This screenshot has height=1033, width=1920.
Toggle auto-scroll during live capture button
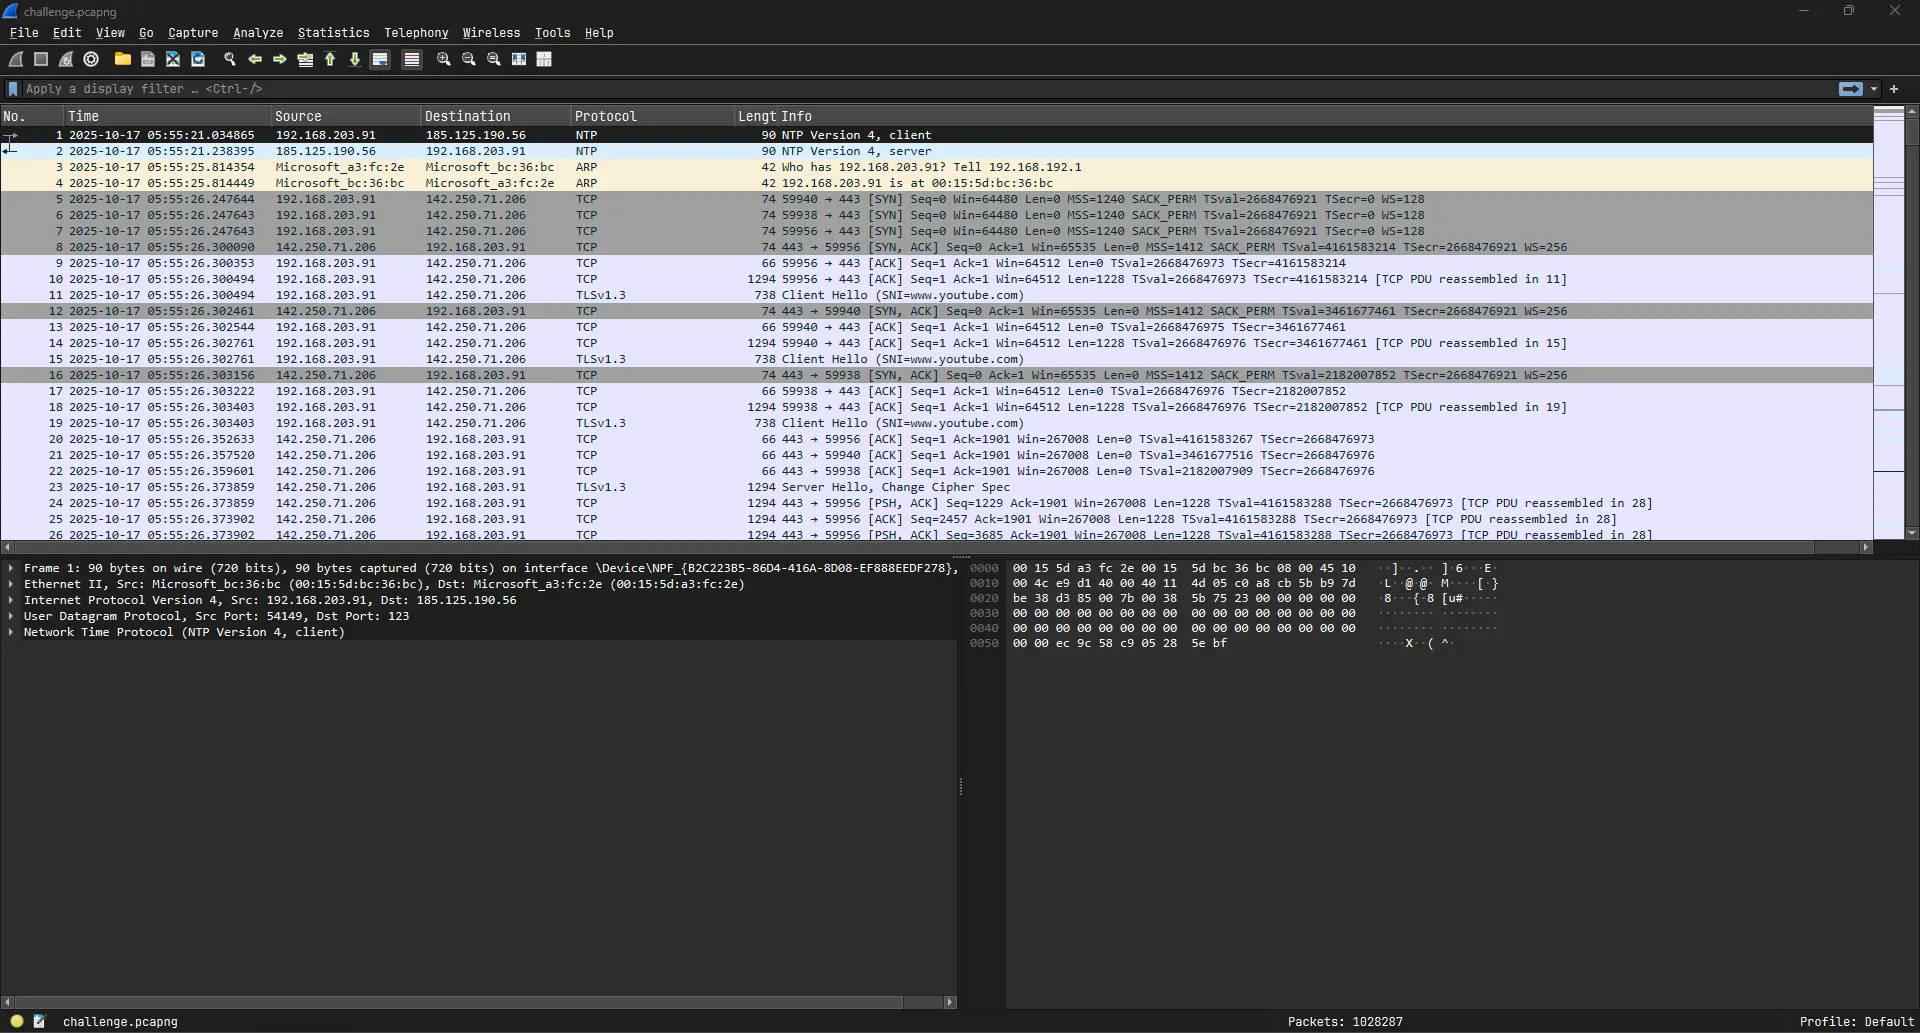coord(380,60)
